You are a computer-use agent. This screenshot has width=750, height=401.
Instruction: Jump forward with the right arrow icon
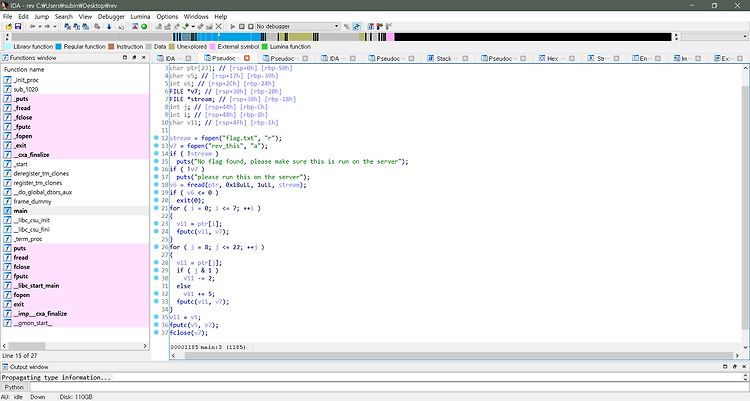click(47, 26)
